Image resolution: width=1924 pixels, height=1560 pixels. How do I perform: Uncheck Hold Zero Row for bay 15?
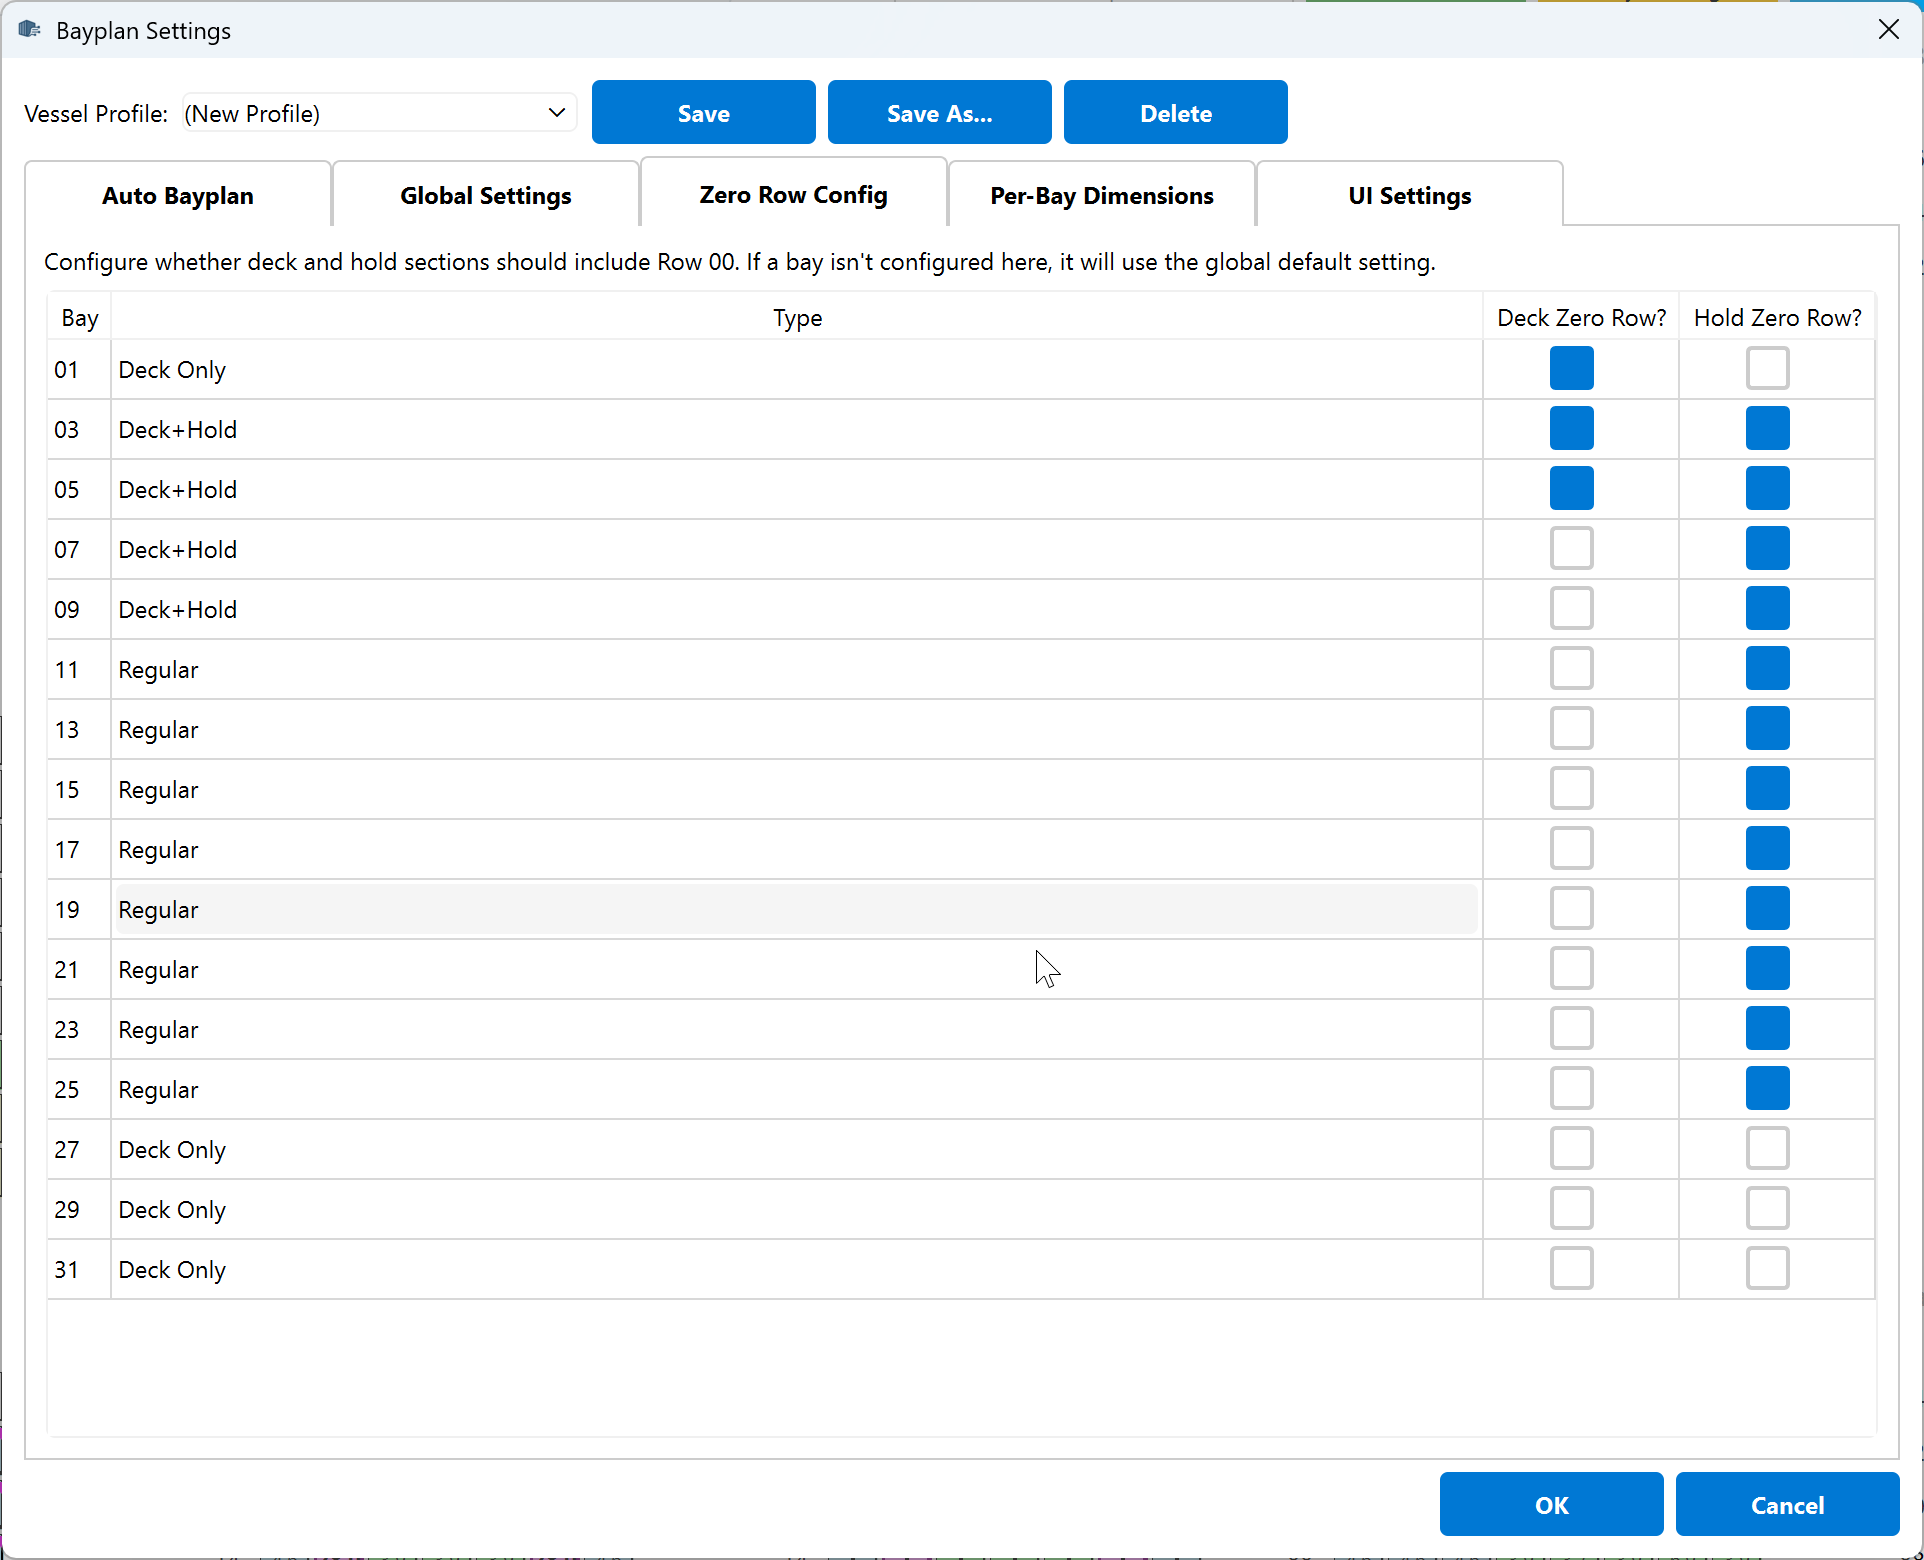[x=1767, y=789]
